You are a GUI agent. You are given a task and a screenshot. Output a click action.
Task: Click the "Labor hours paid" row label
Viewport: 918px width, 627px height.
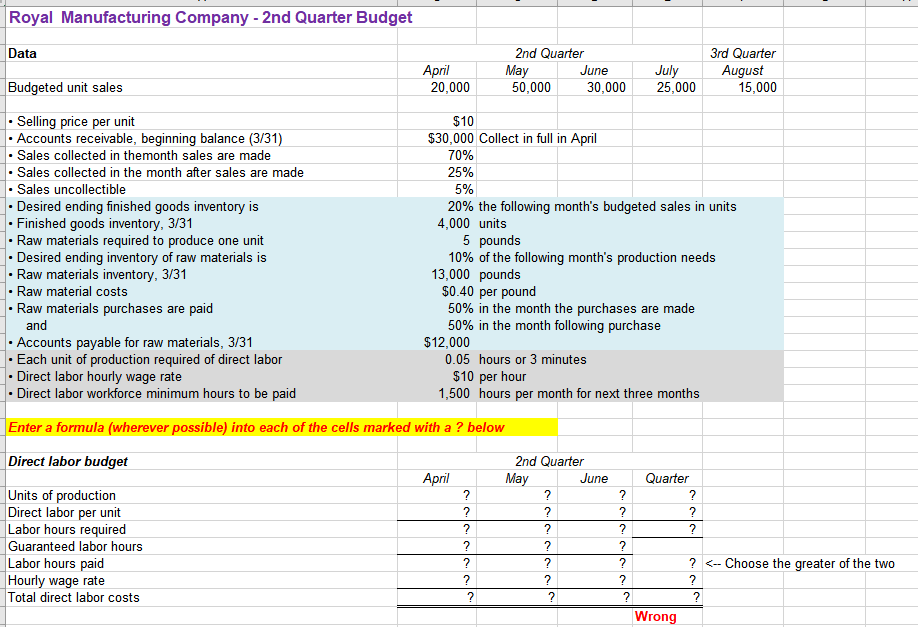[56, 563]
